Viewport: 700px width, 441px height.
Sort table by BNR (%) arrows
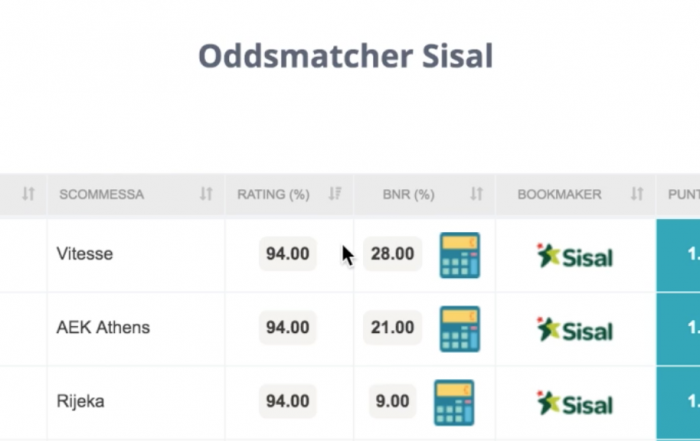[x=476, y=194]
